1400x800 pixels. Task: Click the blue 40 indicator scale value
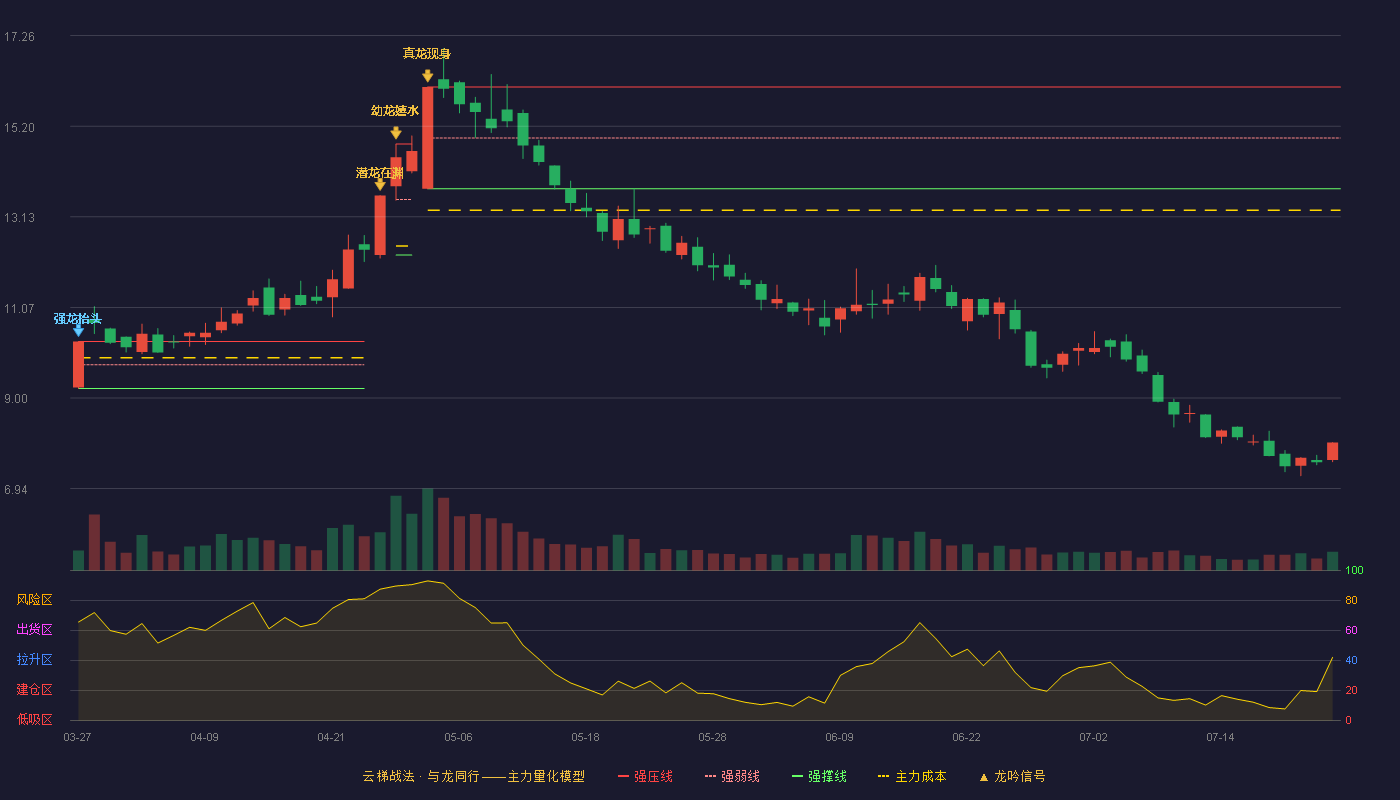coord(1351,660)
